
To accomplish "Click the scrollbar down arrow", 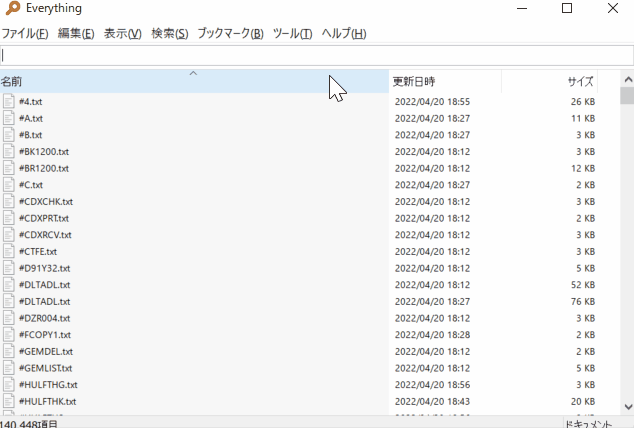I will pos(628,406).
